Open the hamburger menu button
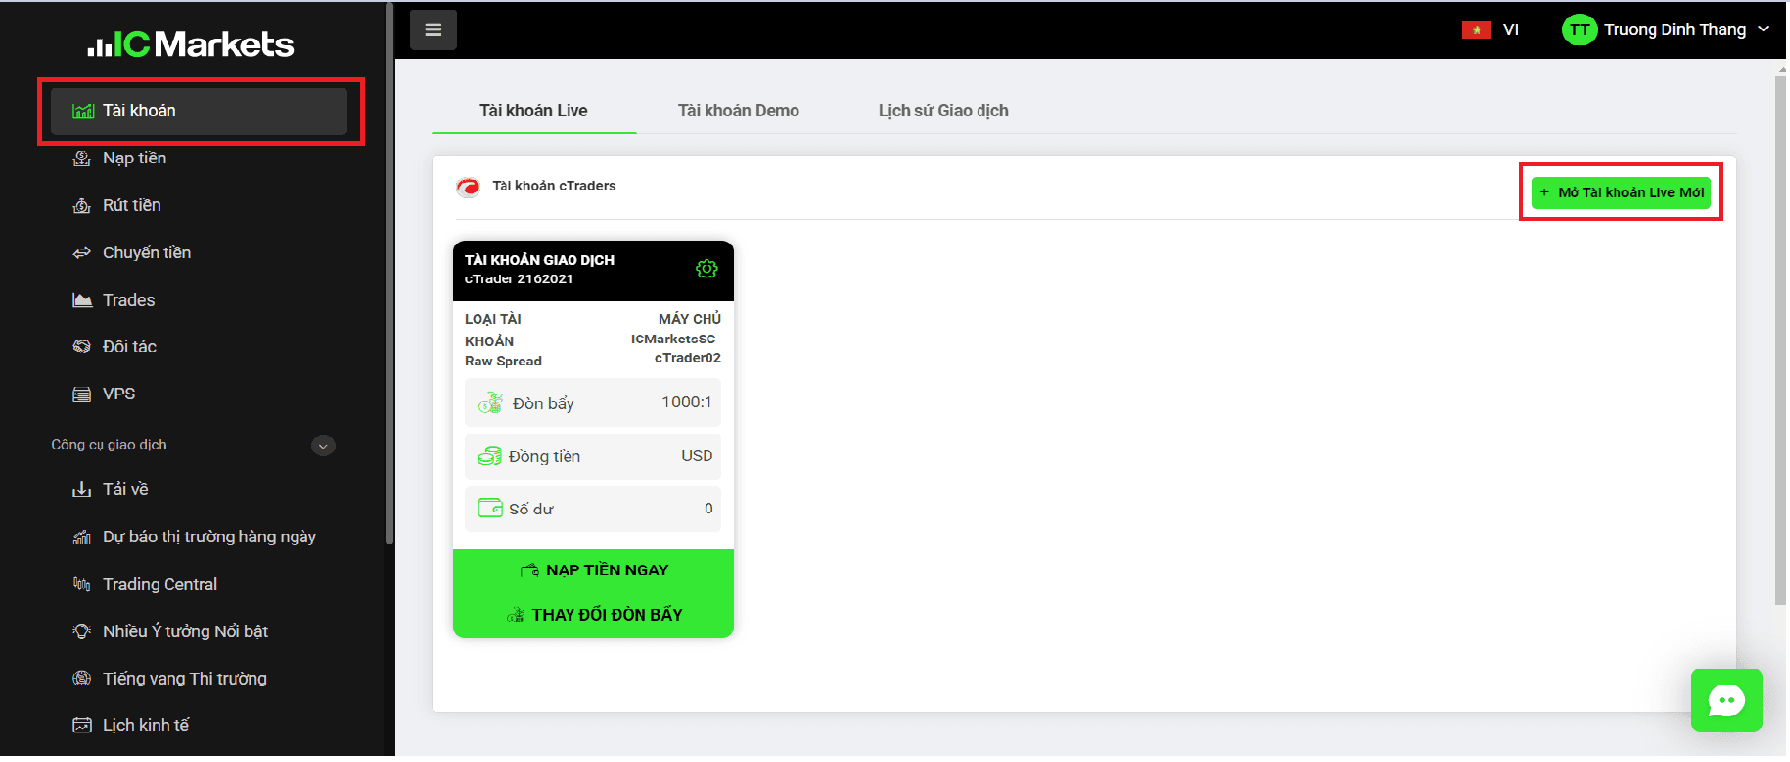1790x762 pixels. tap(433, 30)
